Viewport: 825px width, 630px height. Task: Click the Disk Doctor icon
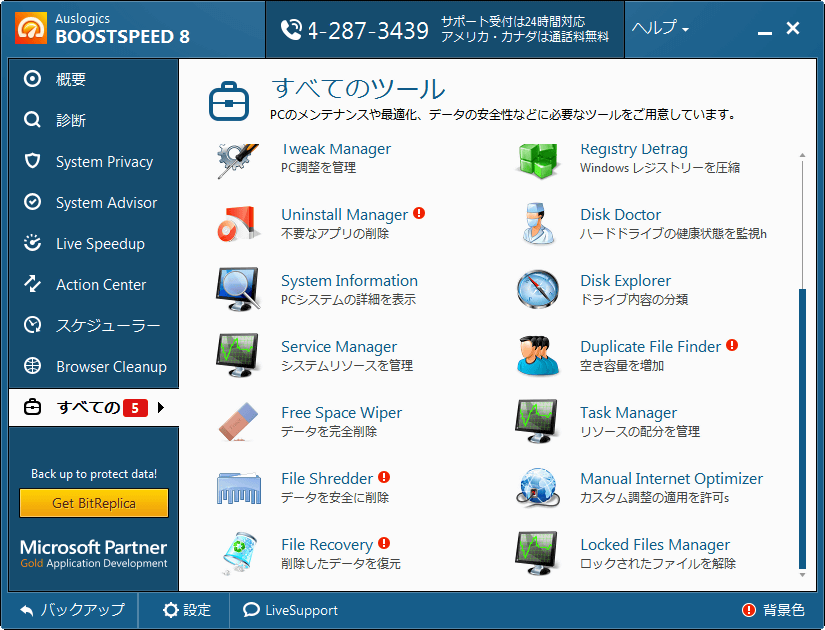pos(537,224)
